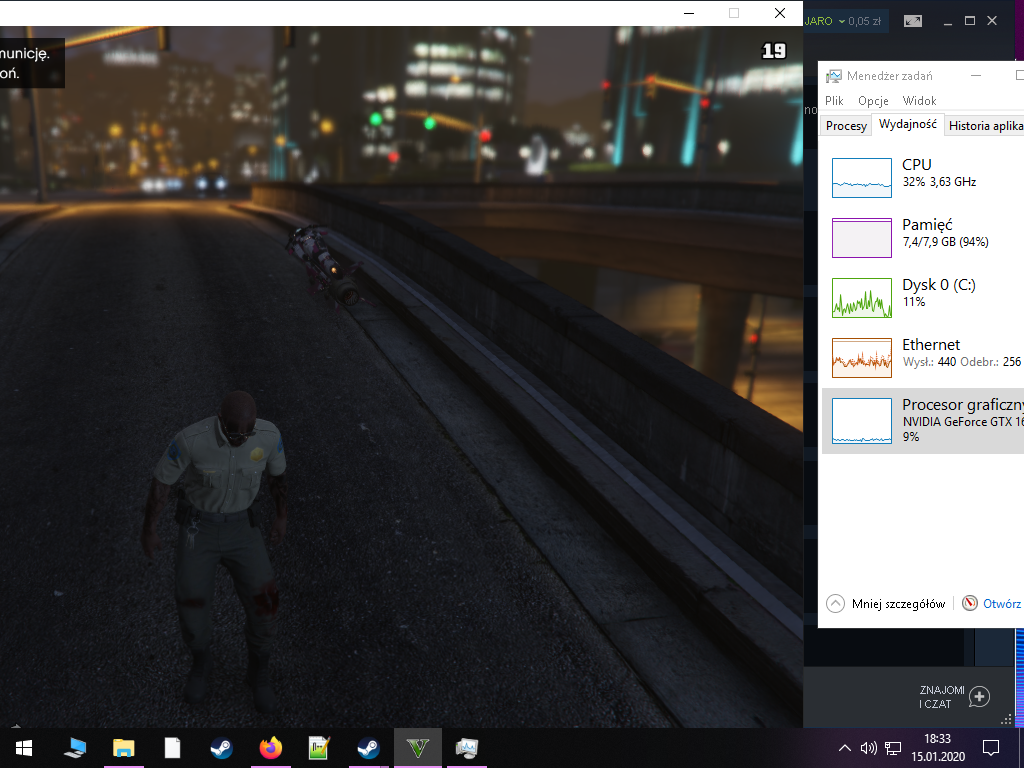Open the Widok menu in Task Manager
The width and height of the screenshot is (1024, 768).
pyautogui.click(x=920, y=101)
